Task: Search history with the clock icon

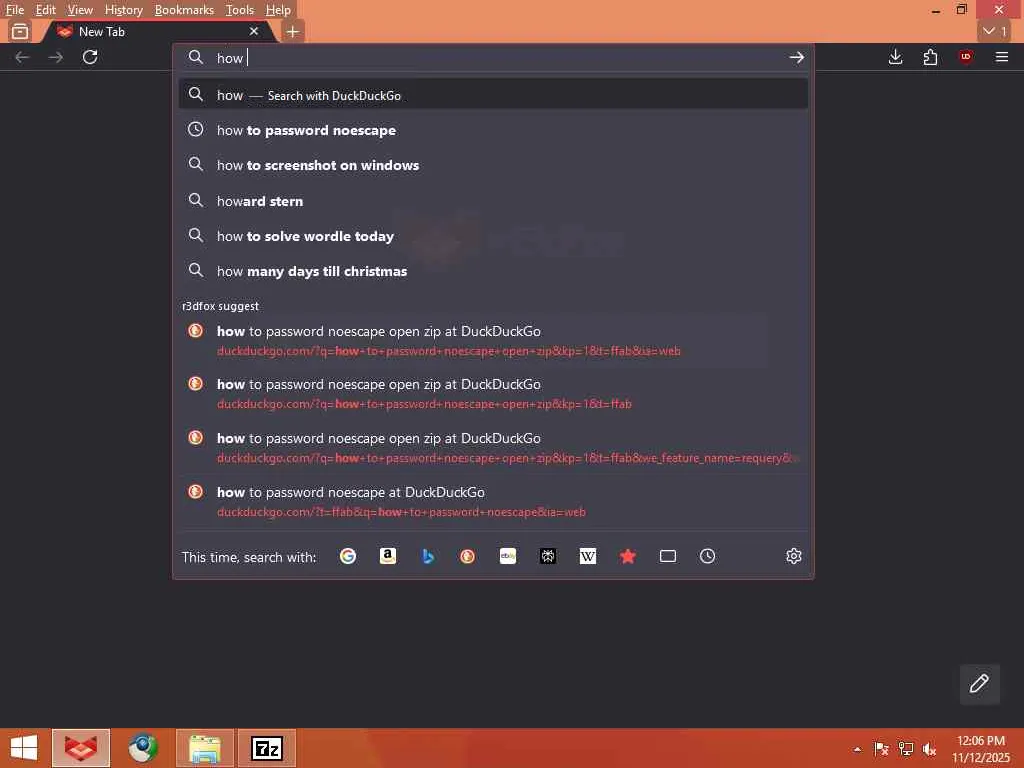Action: pyautogui.click(x=707, y=556)
